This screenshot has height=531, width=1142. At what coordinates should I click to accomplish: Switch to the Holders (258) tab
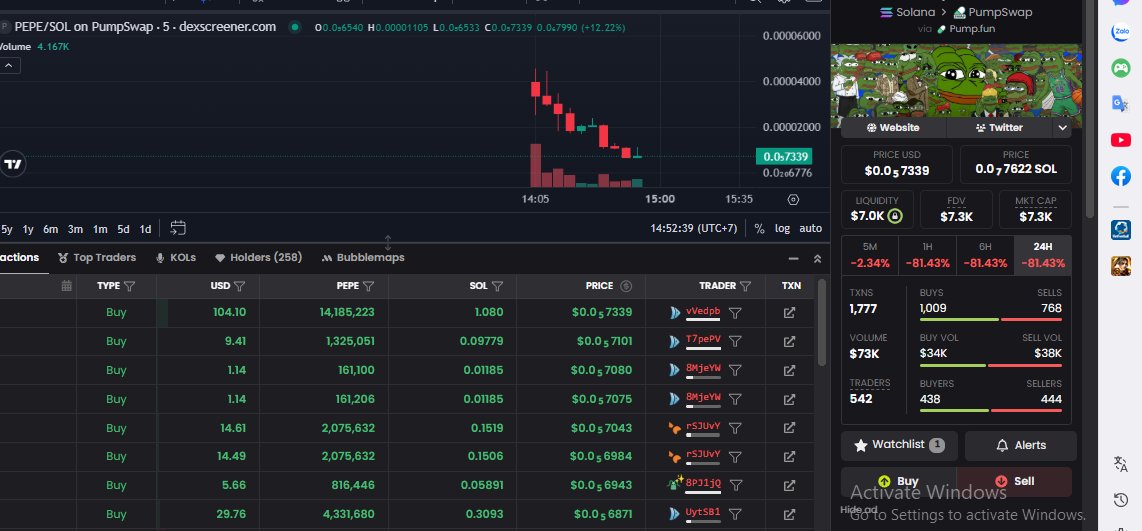click(x=259, y=257)
